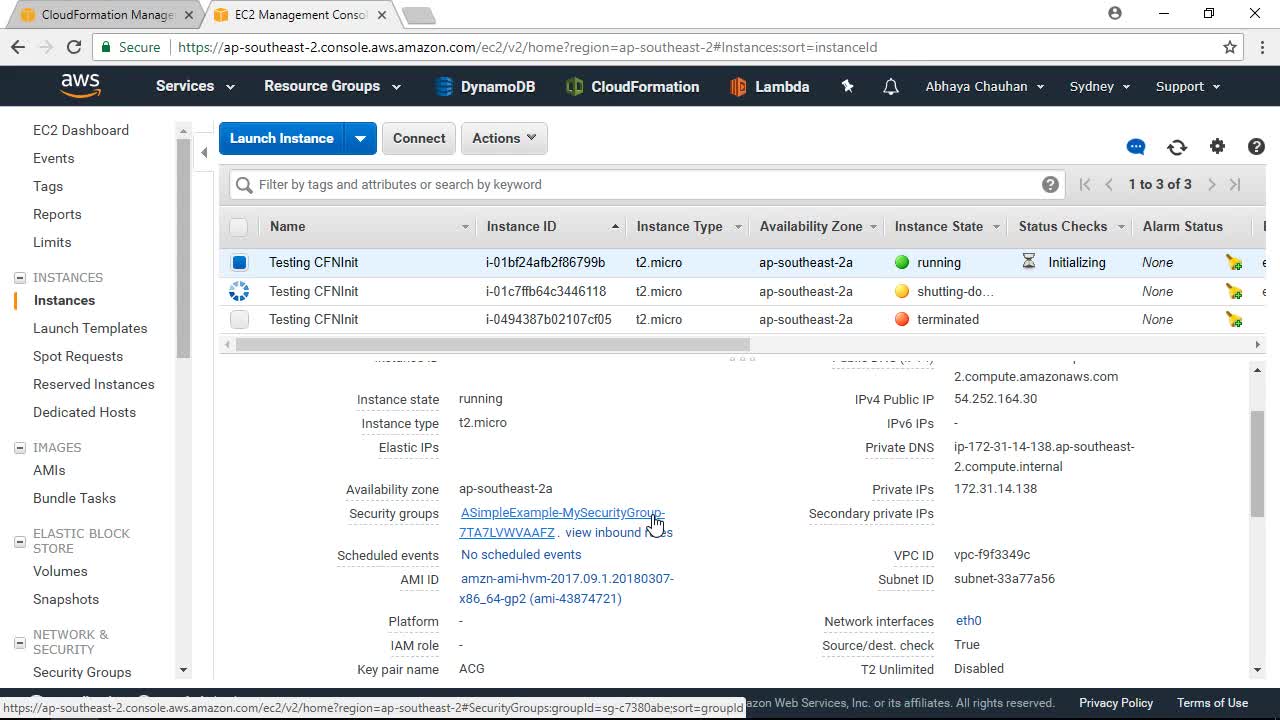Open Abhaya Chauhan account menu
The height and width of the screenshot is (720, 1280).
point(985,86)
